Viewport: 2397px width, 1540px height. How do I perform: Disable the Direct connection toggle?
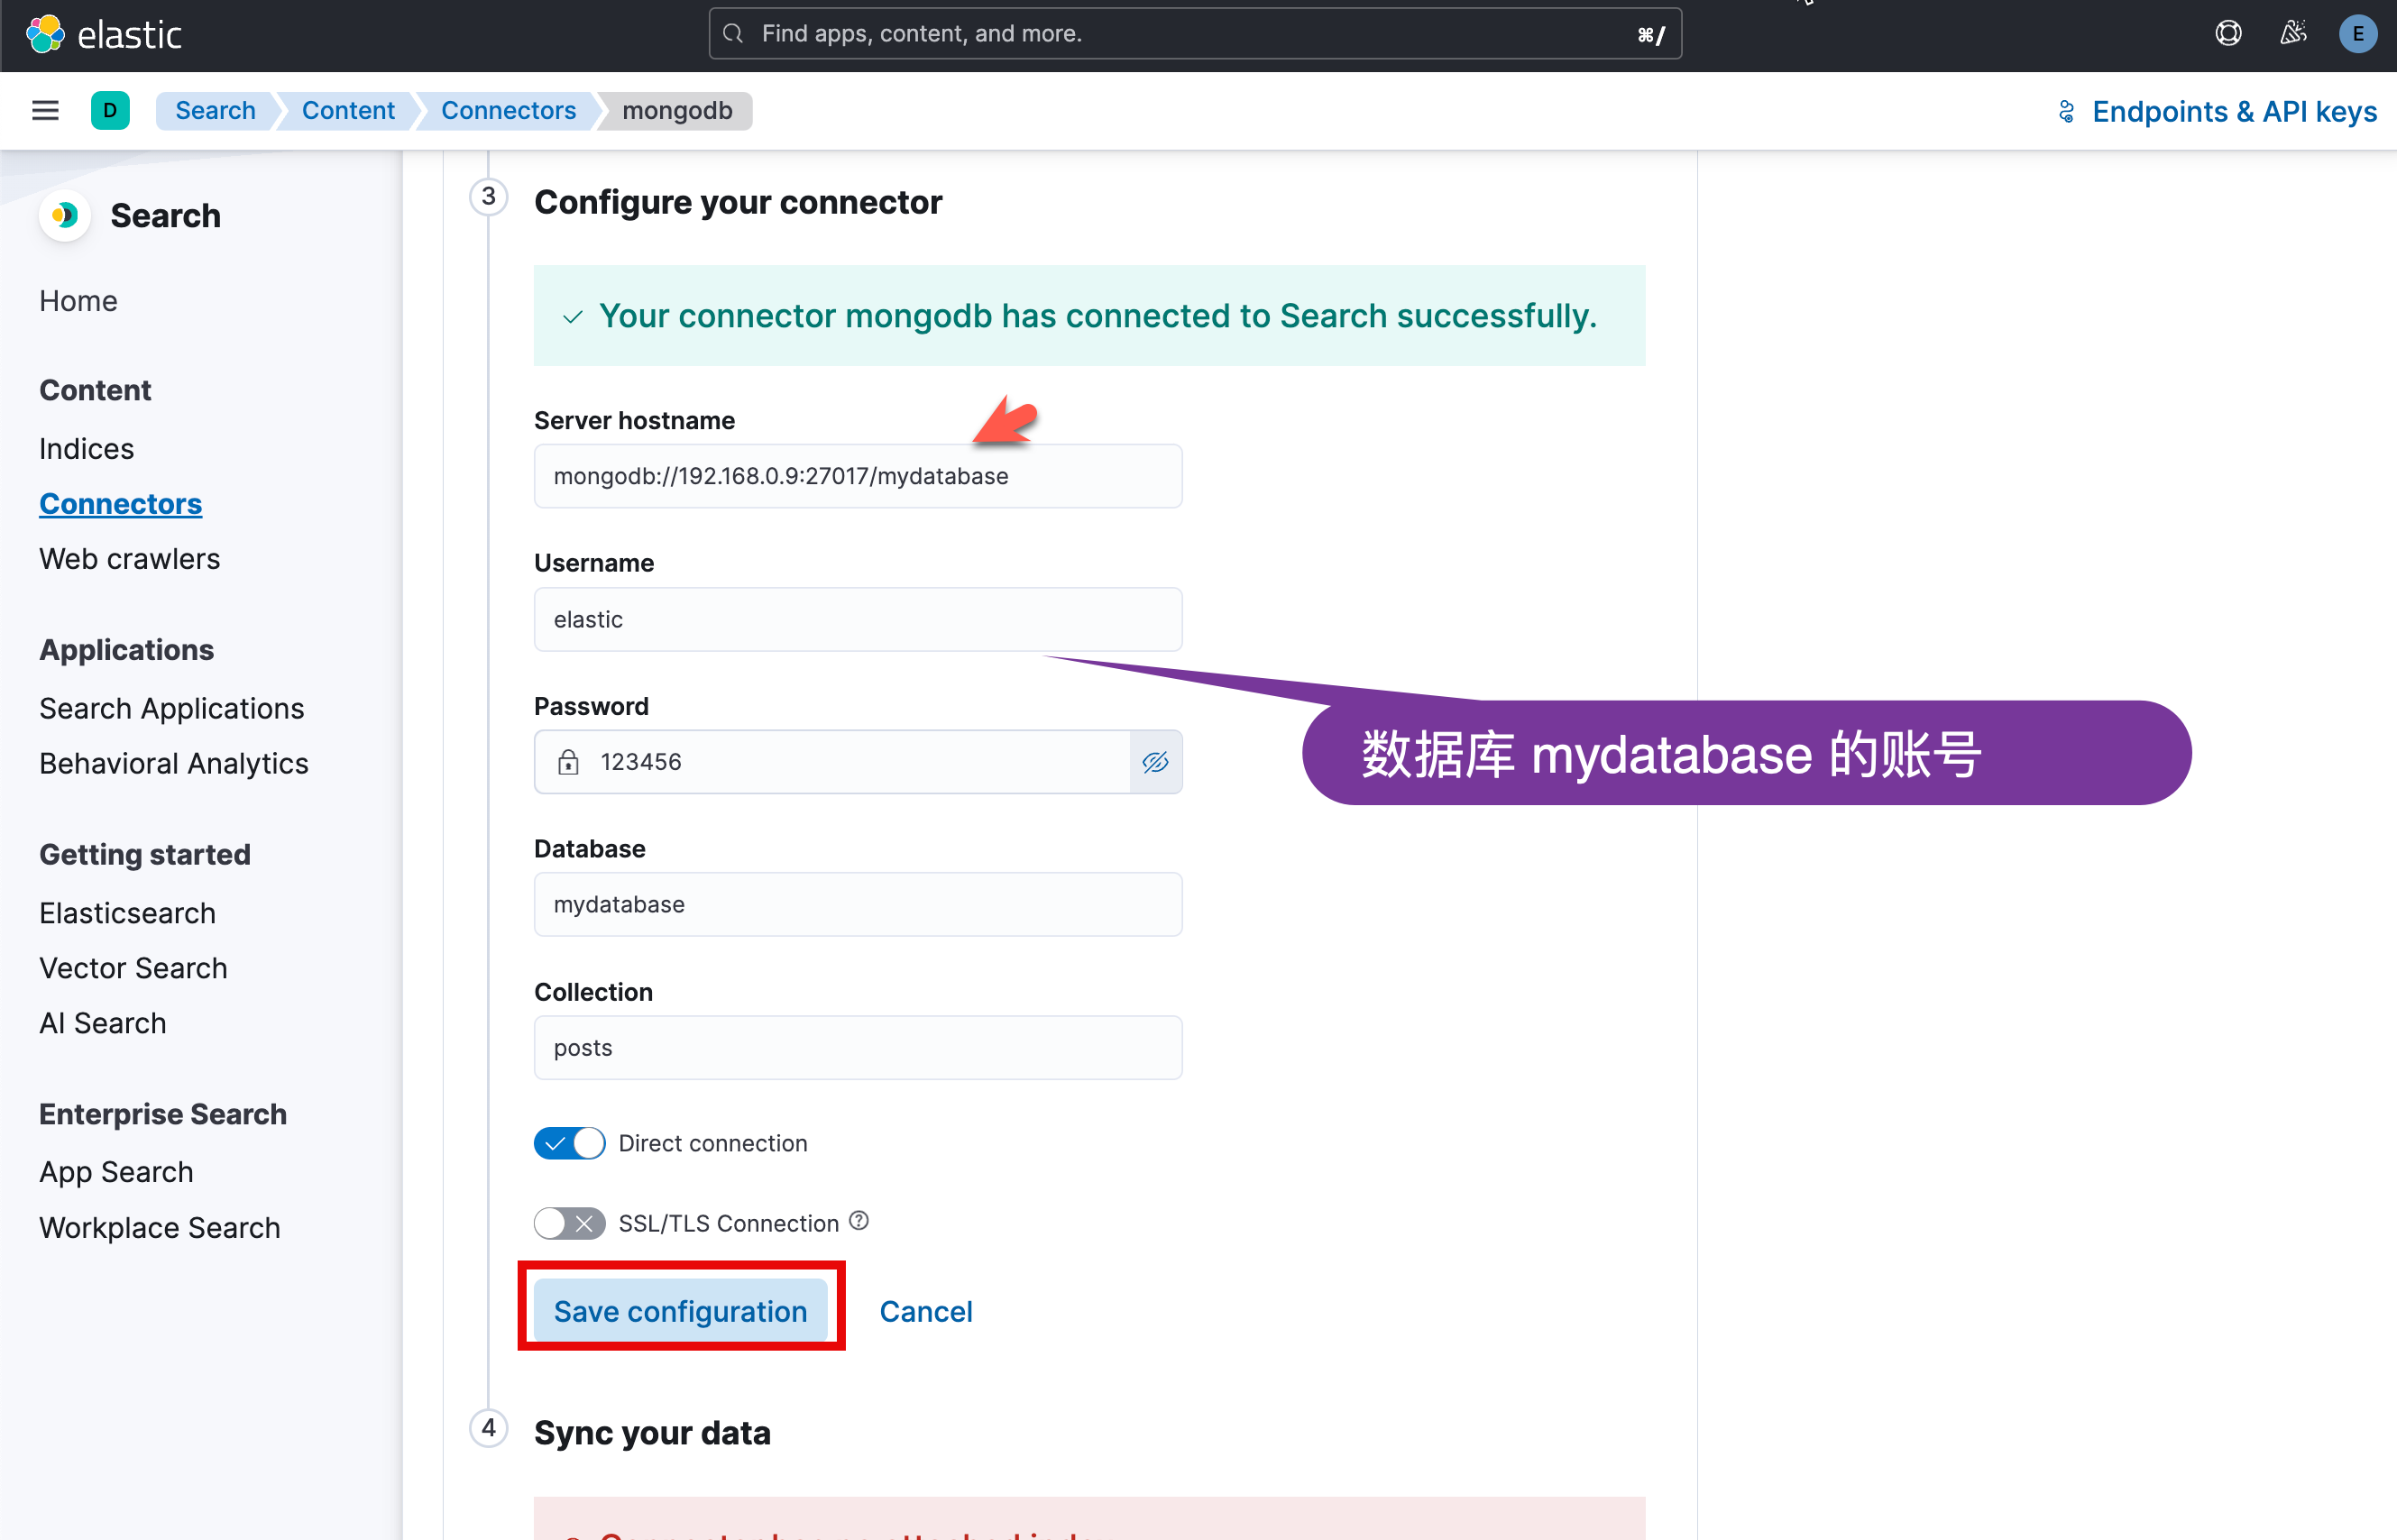click(x=569, y=1143)
